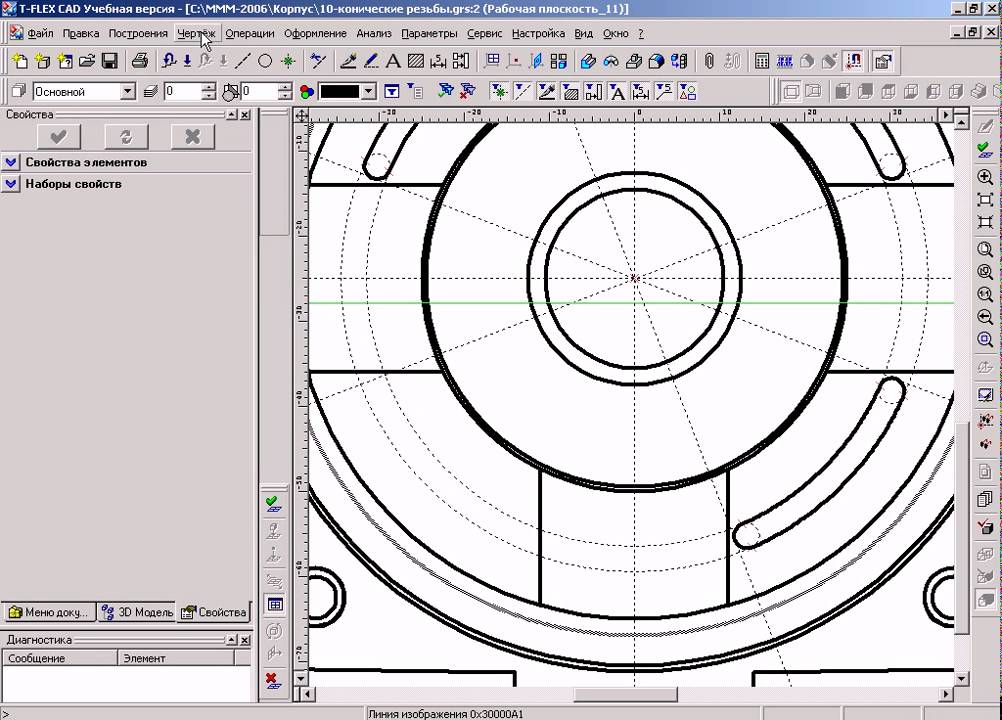Click the open folder icon
Viewport: 1002px width, 720px height.
click(x=87, y=61)
